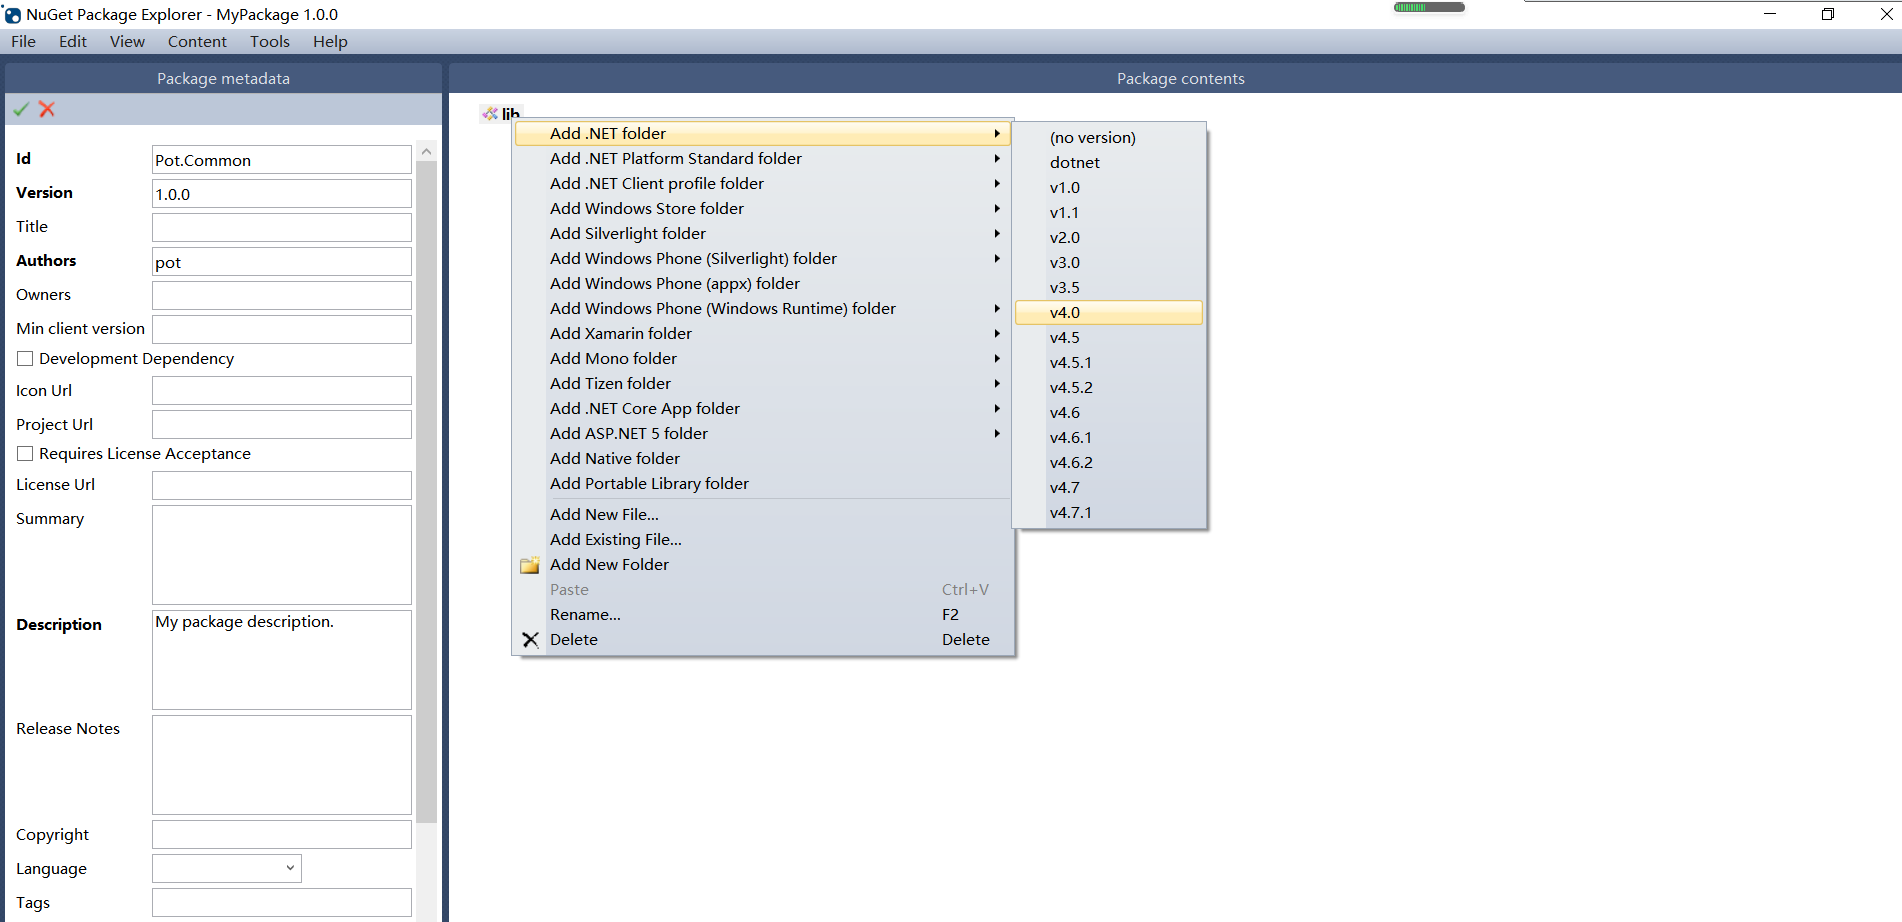This screenshot has width=1902, height=922.
Task: Cancel metadata edits with the red X icon
Action: [x=47, y=109]
